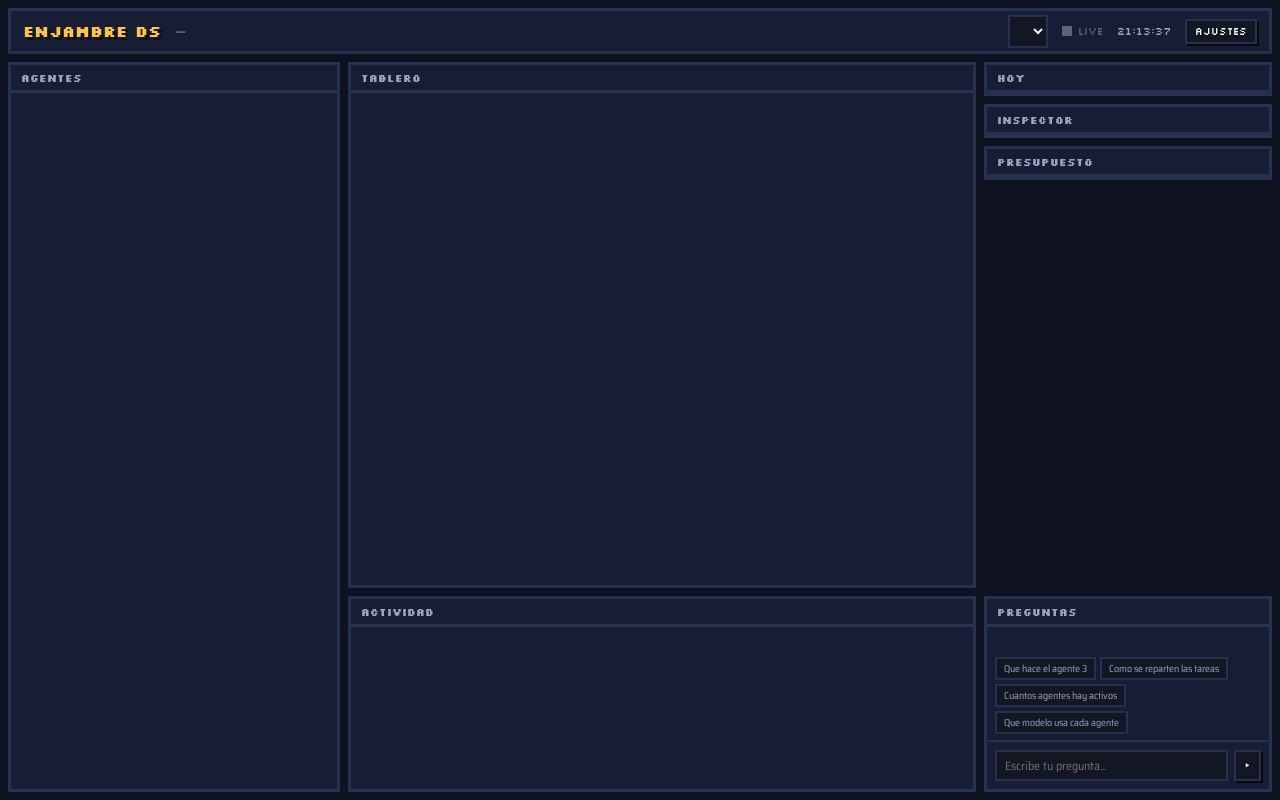The width and height of the screenshot is (1280, 800).
Task: Expand the INSPECTOR panel
Action: [1128, 120]
